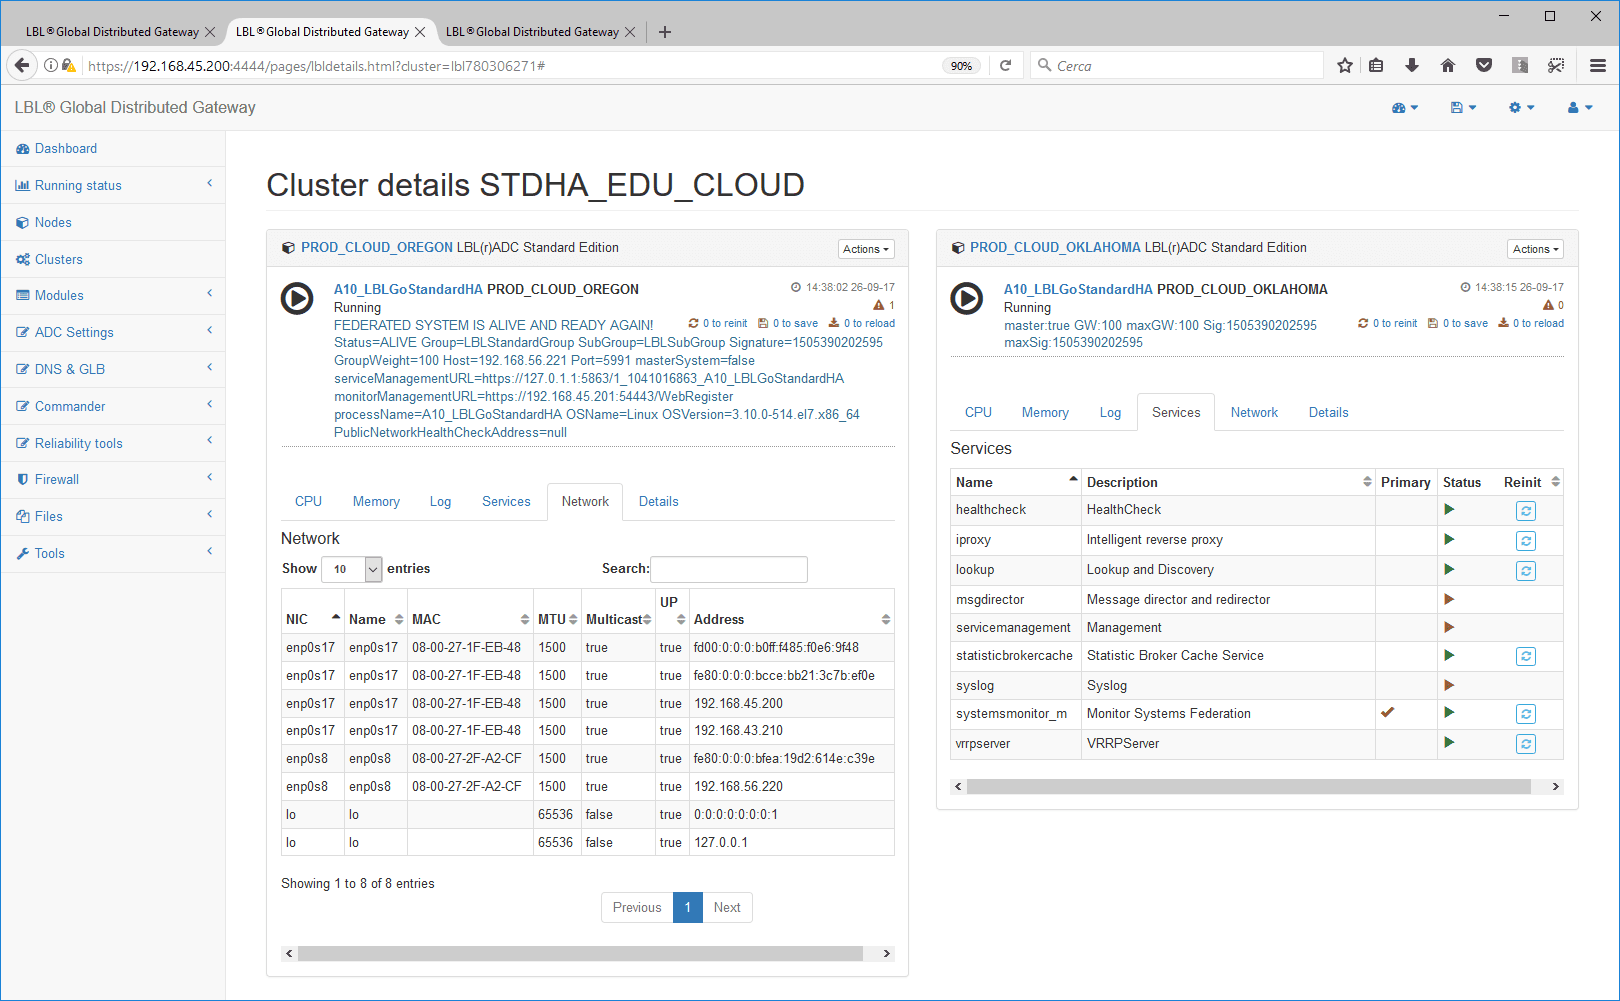Click green status arrow for iproxy service

click(1449, 540)
